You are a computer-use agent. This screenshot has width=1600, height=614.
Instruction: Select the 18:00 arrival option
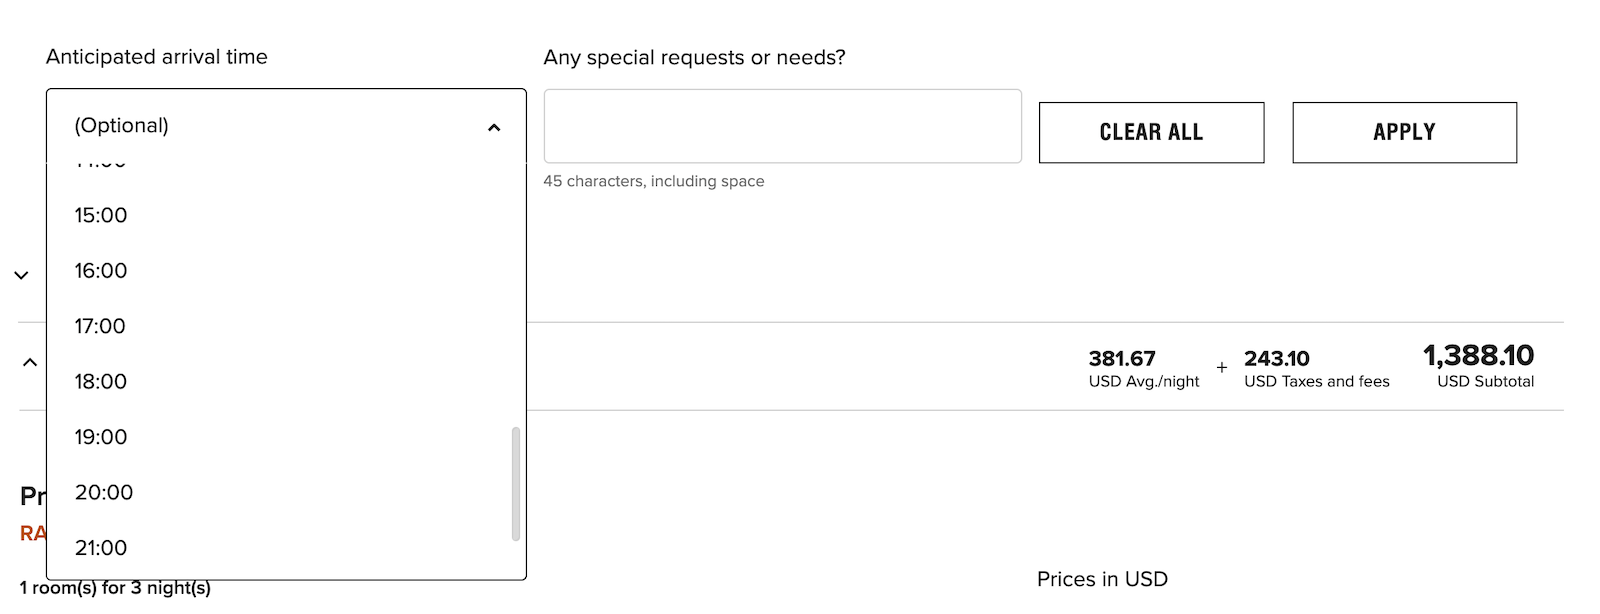click(x=101, y=382)
